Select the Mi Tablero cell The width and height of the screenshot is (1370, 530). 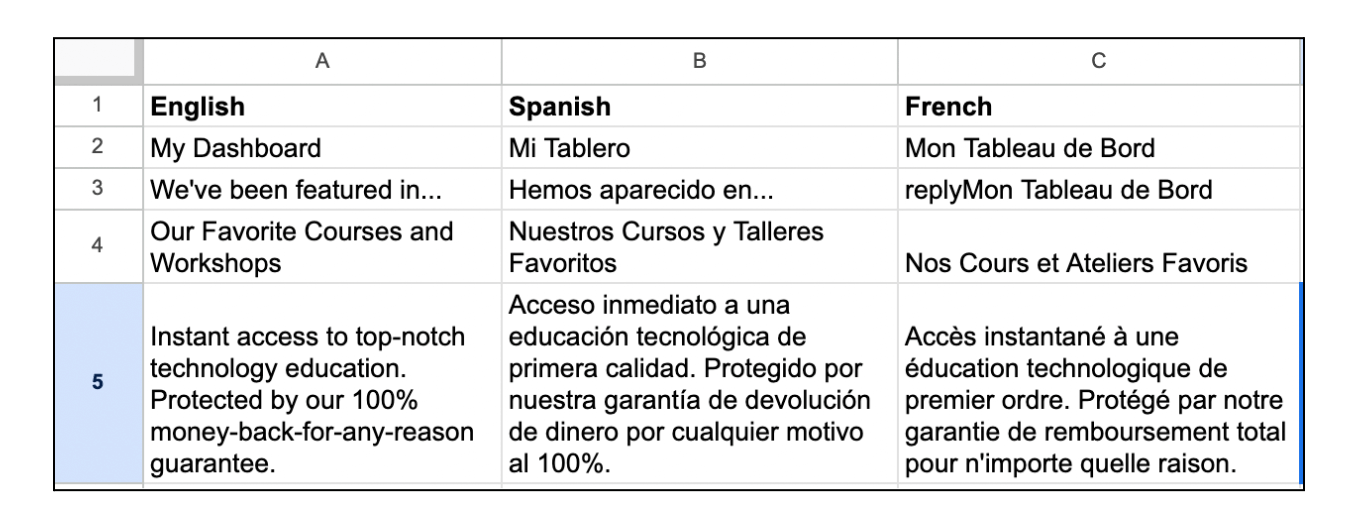point(699,148)
